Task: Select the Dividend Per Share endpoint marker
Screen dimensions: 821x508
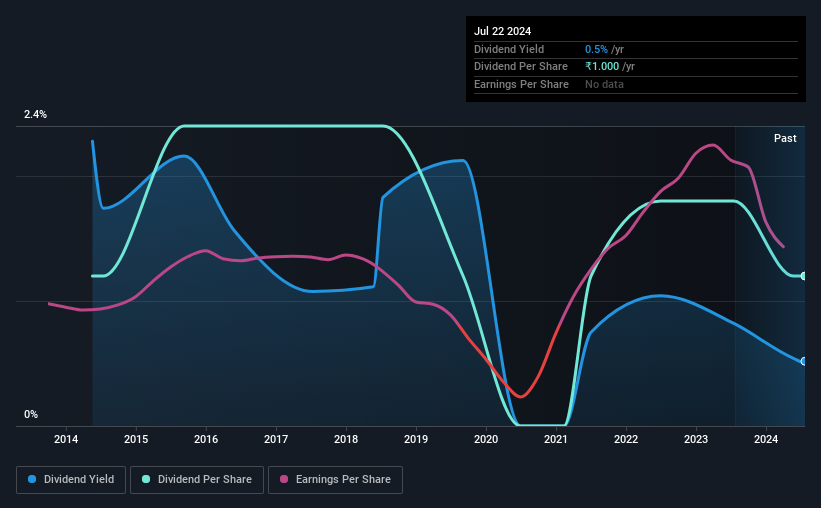Action: click(x=804, y=276)
